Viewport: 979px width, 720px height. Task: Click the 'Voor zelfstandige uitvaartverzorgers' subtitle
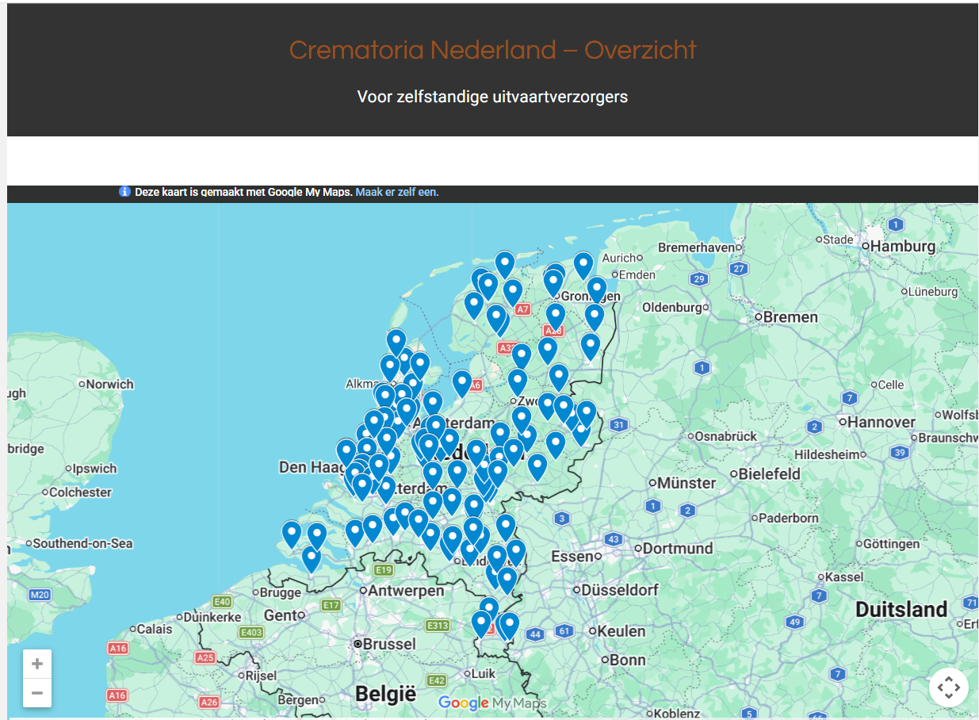(x=492, y=97)
